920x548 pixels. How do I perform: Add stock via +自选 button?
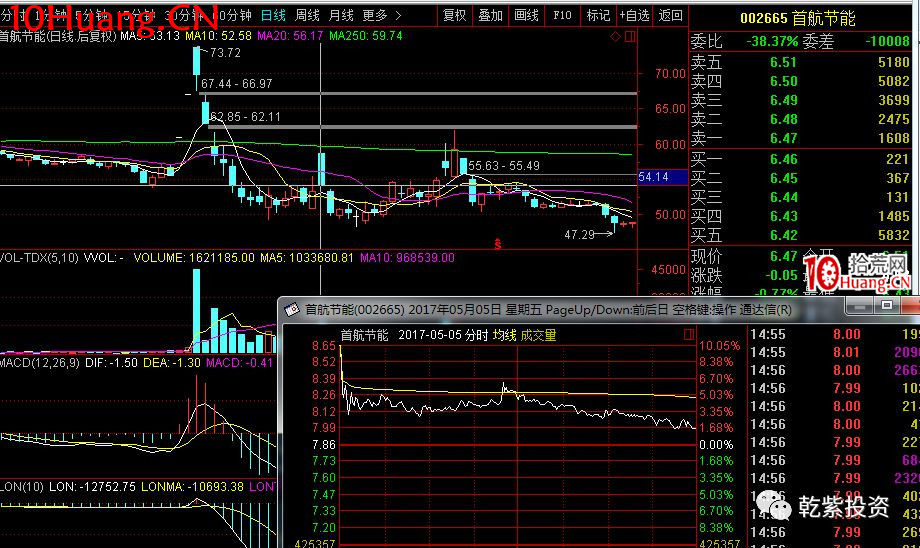click(634, 16)
